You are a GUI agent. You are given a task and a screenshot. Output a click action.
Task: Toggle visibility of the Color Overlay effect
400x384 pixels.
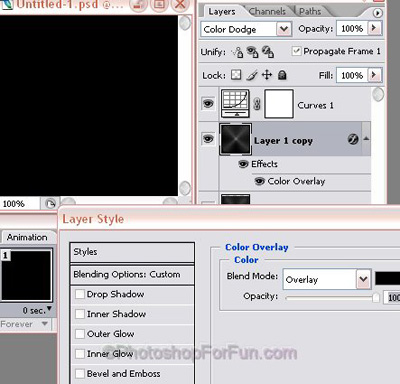(259, 181)
